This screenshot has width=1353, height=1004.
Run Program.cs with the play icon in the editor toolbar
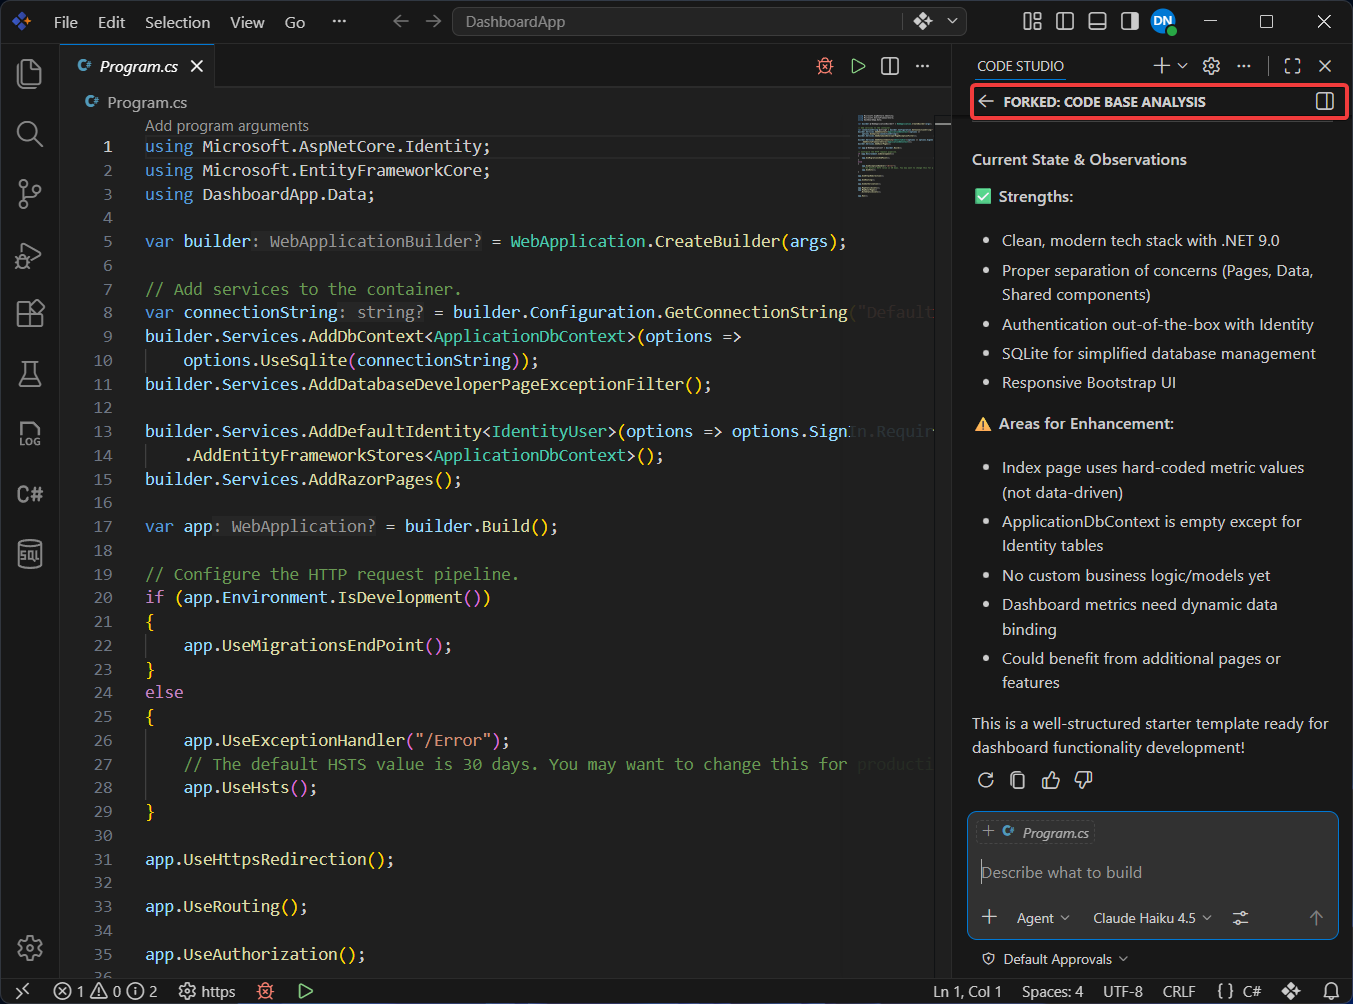[x=858, y=66]
